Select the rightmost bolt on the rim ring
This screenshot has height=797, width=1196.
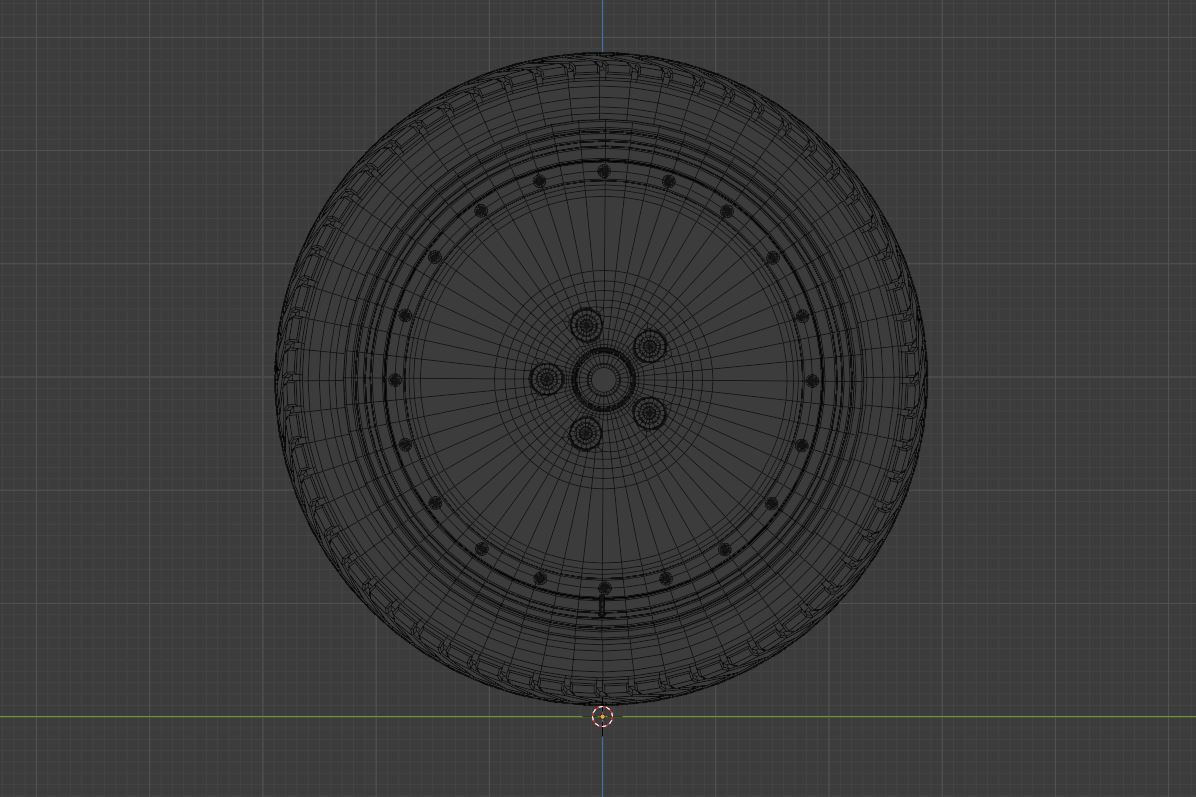[x=811, y=380]
